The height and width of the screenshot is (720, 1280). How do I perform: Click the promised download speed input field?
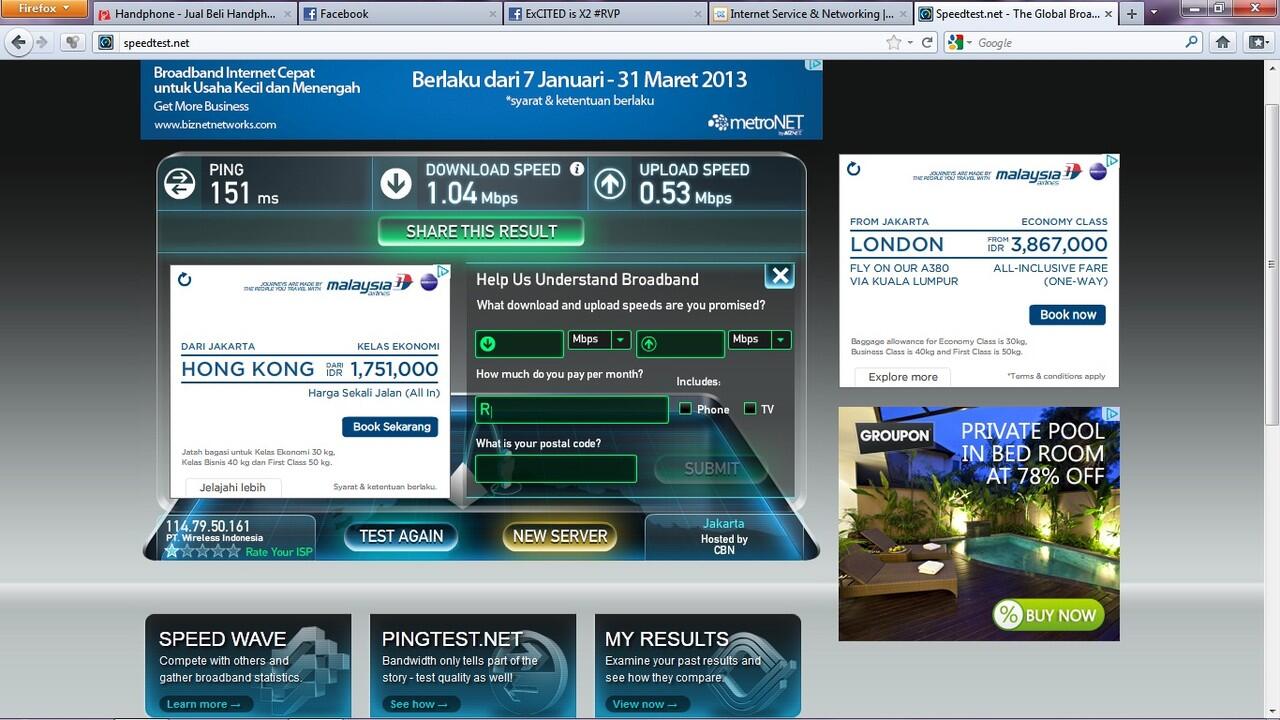pos(519,343)
